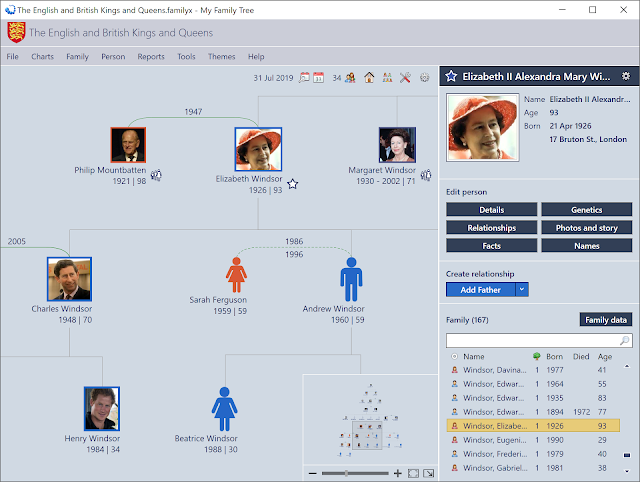
Task: Click family icon next to Margaret Windsor
Action: (426, 175)
